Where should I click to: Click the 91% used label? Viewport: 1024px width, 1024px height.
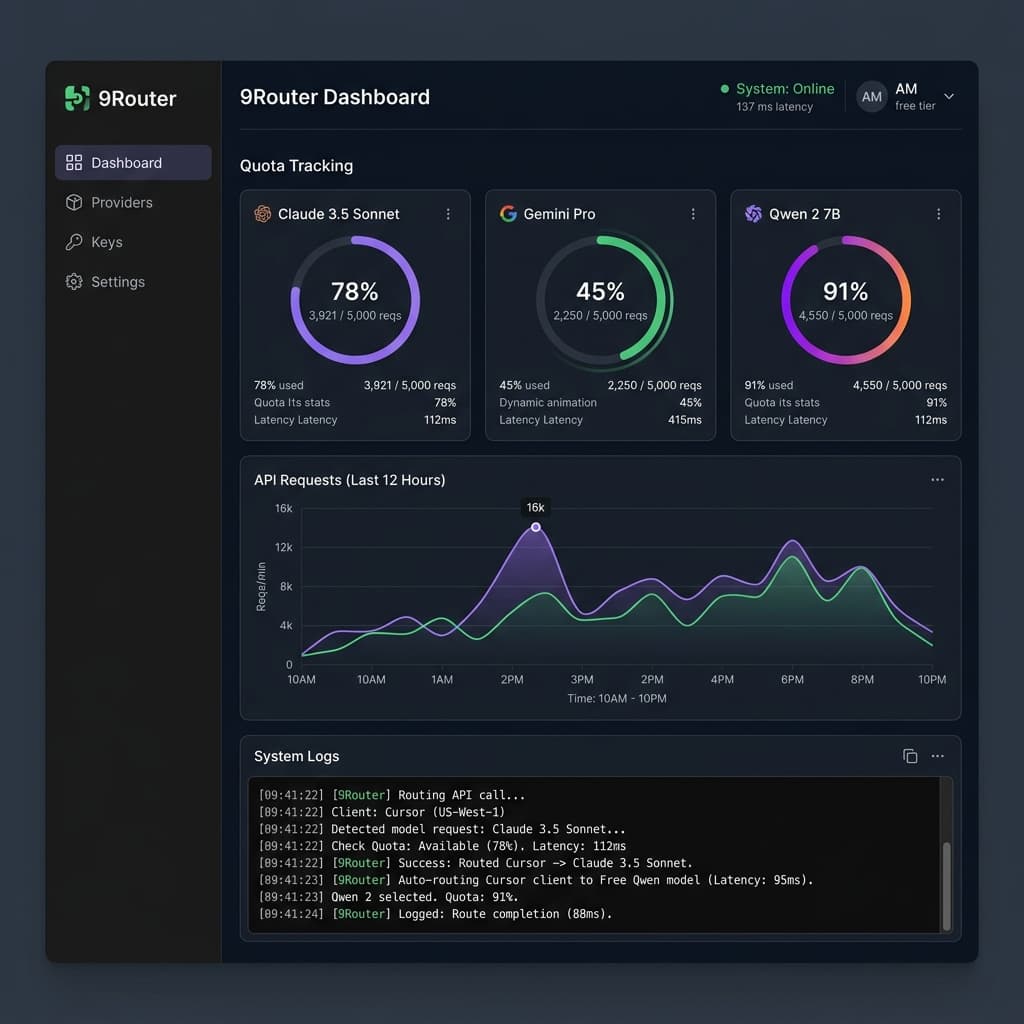(769, 385)
